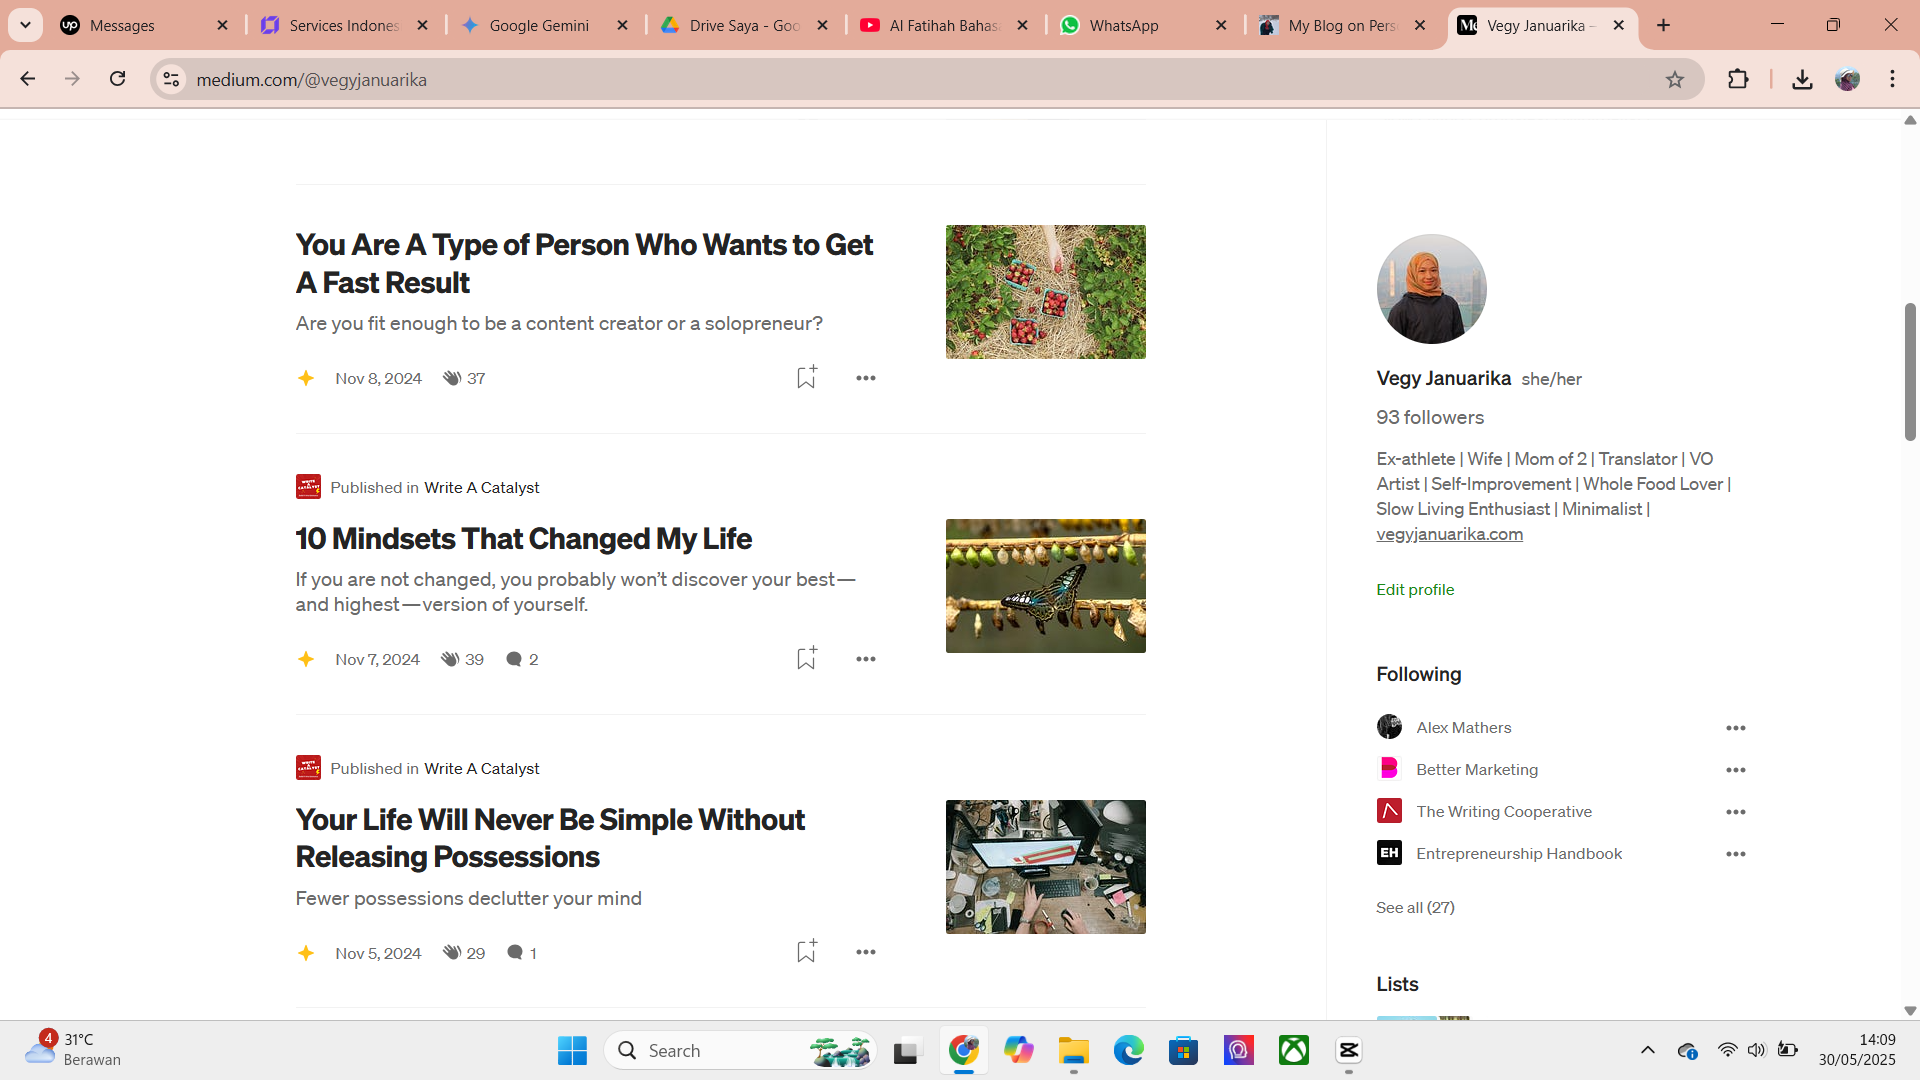Open Chrome downloads icon
The height and width of the screenshot is (1080, 1920).
(x=1802, y=79)
